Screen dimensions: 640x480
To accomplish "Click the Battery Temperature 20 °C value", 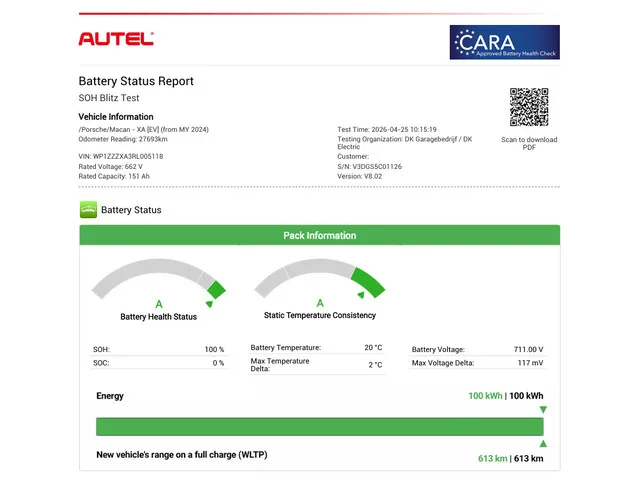I will [373, 348].
